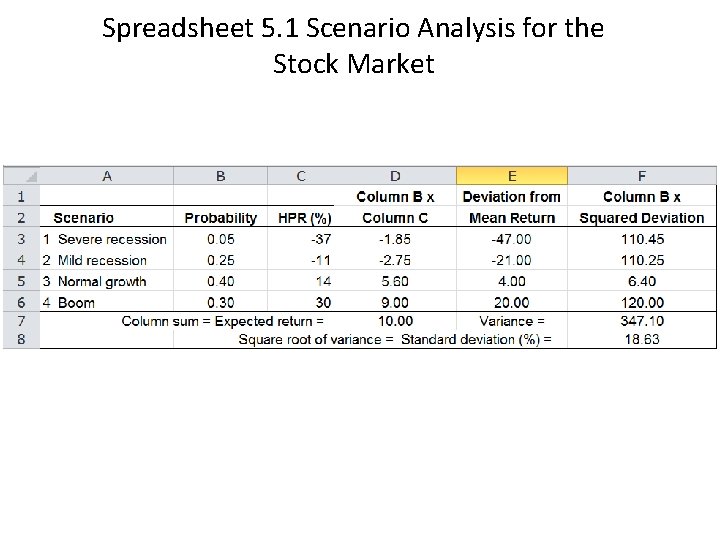Select expected return value 10.00

(395, 321)
